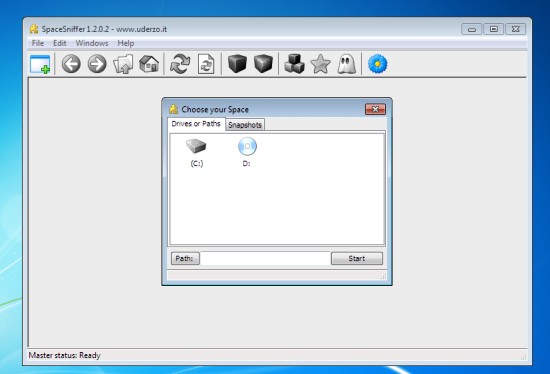Click the SpaceSniffer title bar app icon
The width and height of the screenshot is (550, 374).
click(34, 29)
